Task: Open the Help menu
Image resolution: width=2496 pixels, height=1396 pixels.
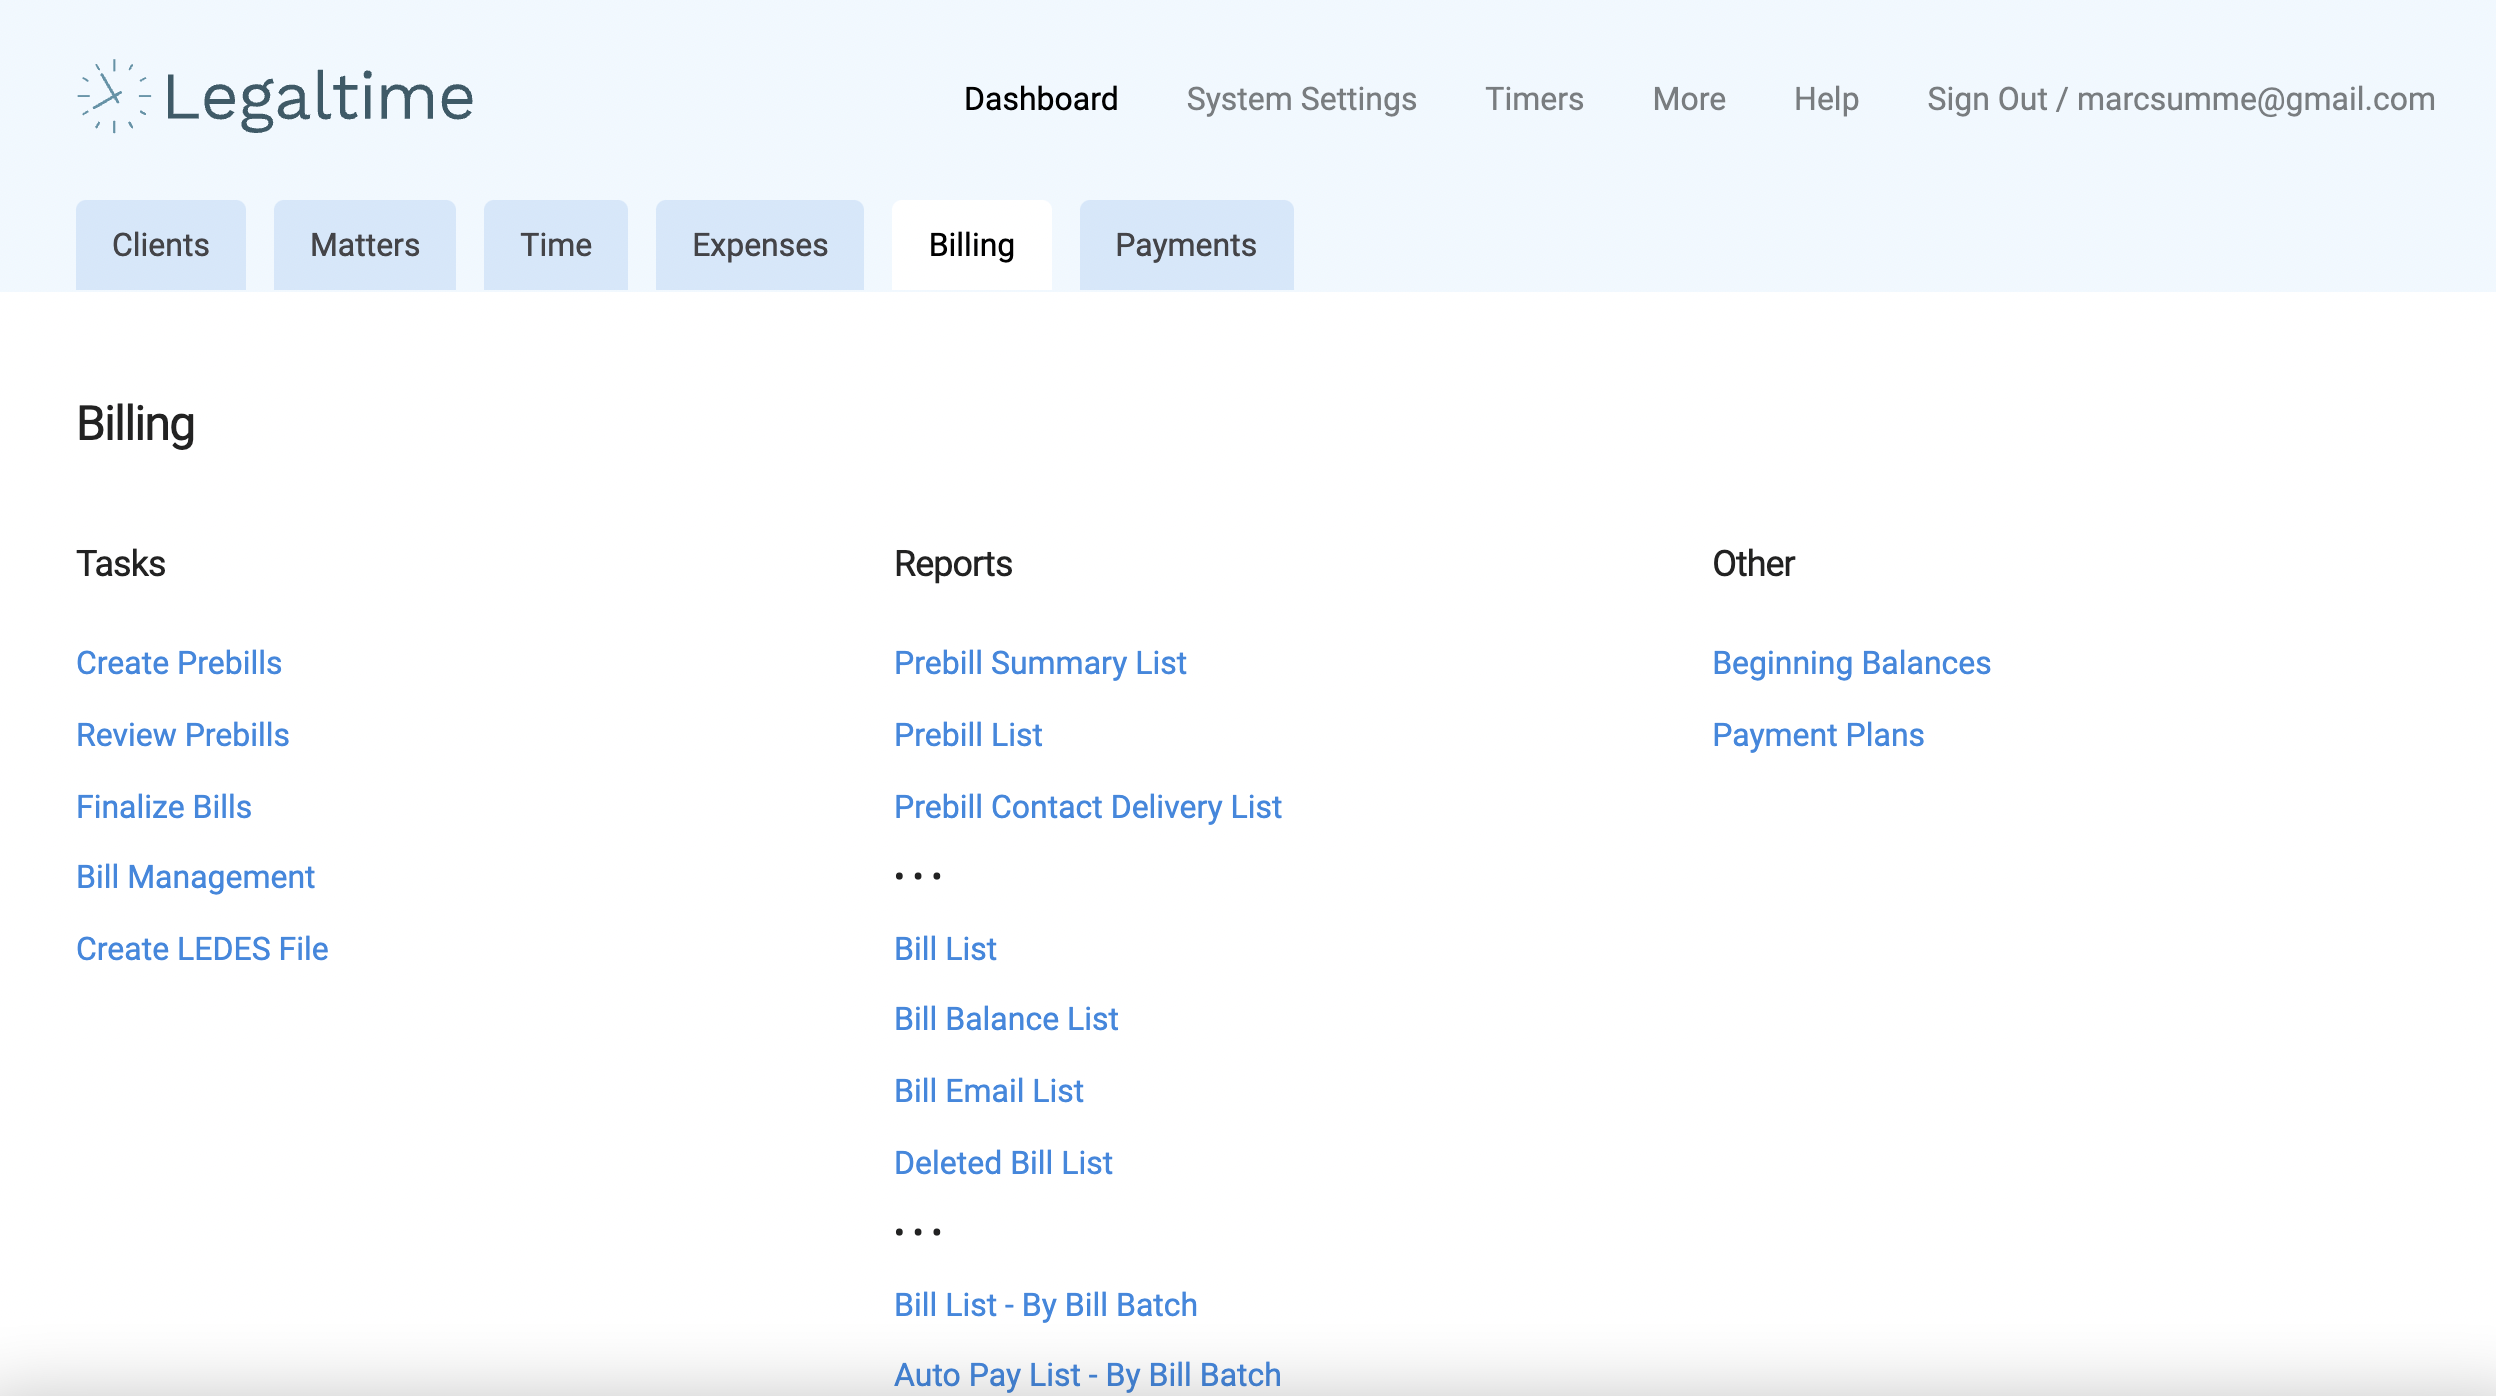Action: (x=1826, y=99)
